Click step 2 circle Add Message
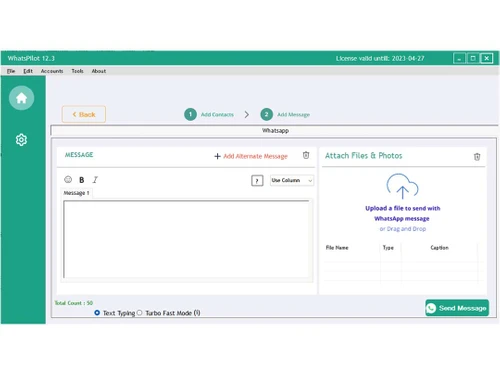 point(266,114)
